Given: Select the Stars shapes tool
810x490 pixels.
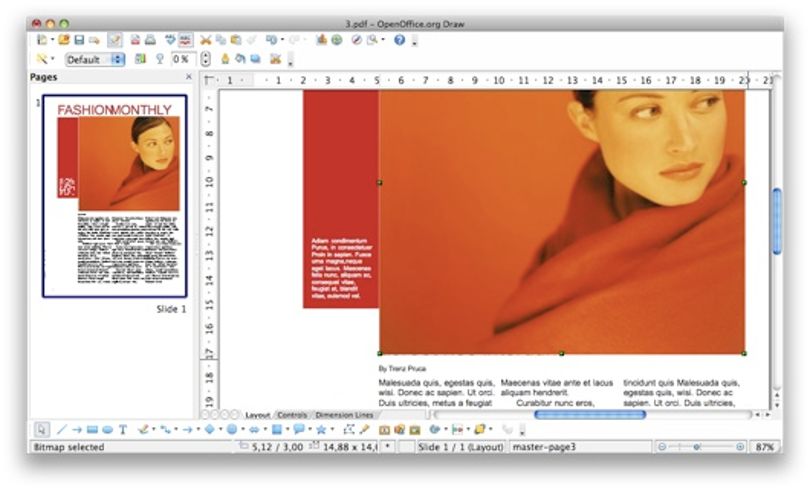Looking at the screenshot, I should click(x=321, y=429).
